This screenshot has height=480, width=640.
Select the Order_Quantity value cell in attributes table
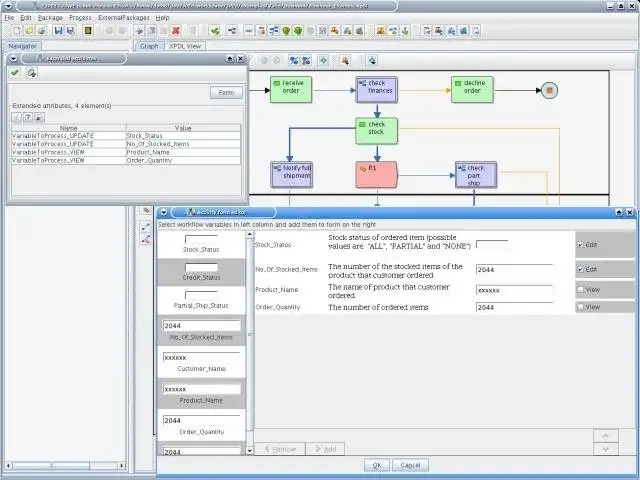[183, 160]
